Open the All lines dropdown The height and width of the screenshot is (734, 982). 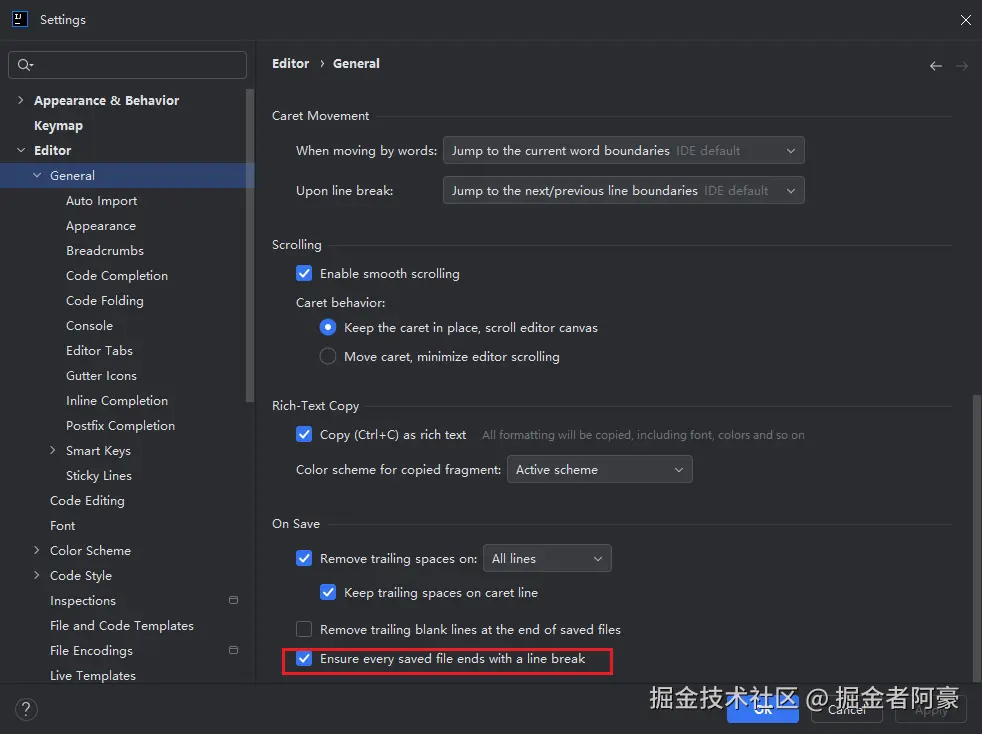(x=547, y=558)
